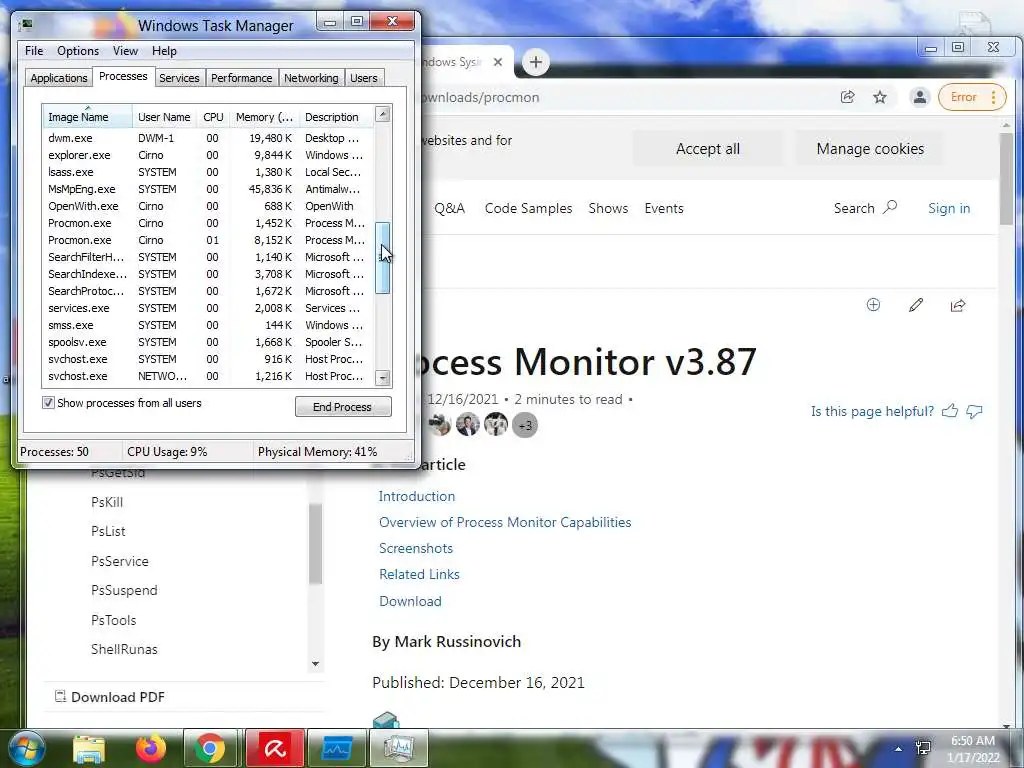Click the share icon beside edit pencil
1024x768 pixels.
(x=958, y=305)
